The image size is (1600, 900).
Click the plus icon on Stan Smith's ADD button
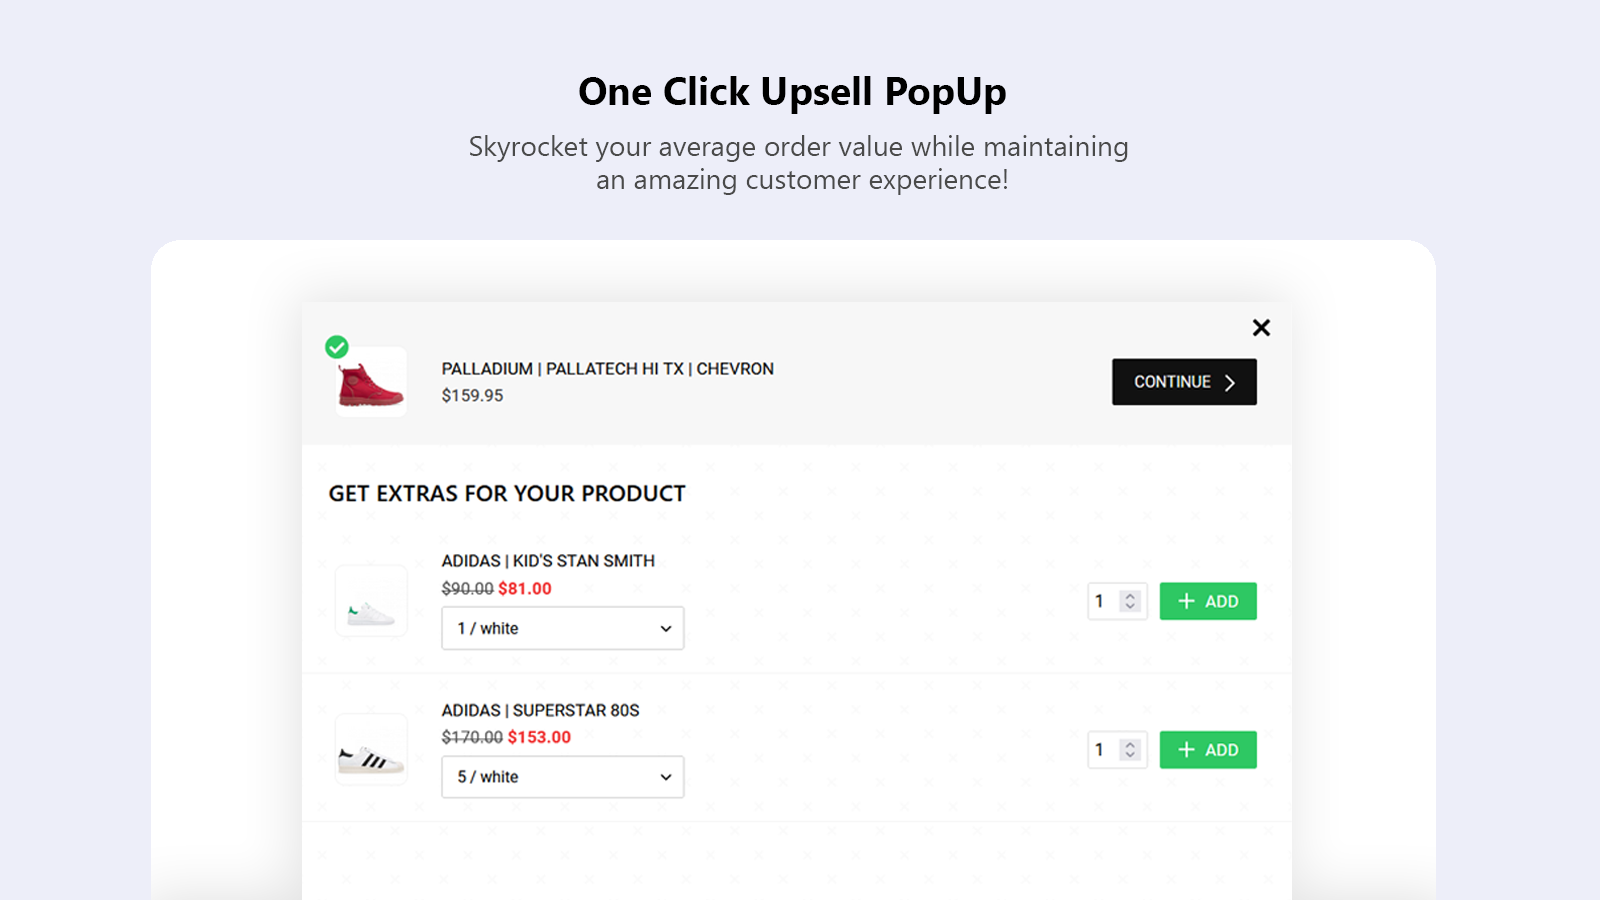[x=1185, y=601]
